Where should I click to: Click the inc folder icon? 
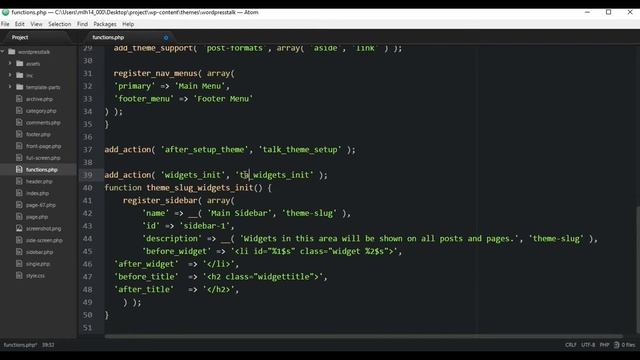click(x=19, y=75)
